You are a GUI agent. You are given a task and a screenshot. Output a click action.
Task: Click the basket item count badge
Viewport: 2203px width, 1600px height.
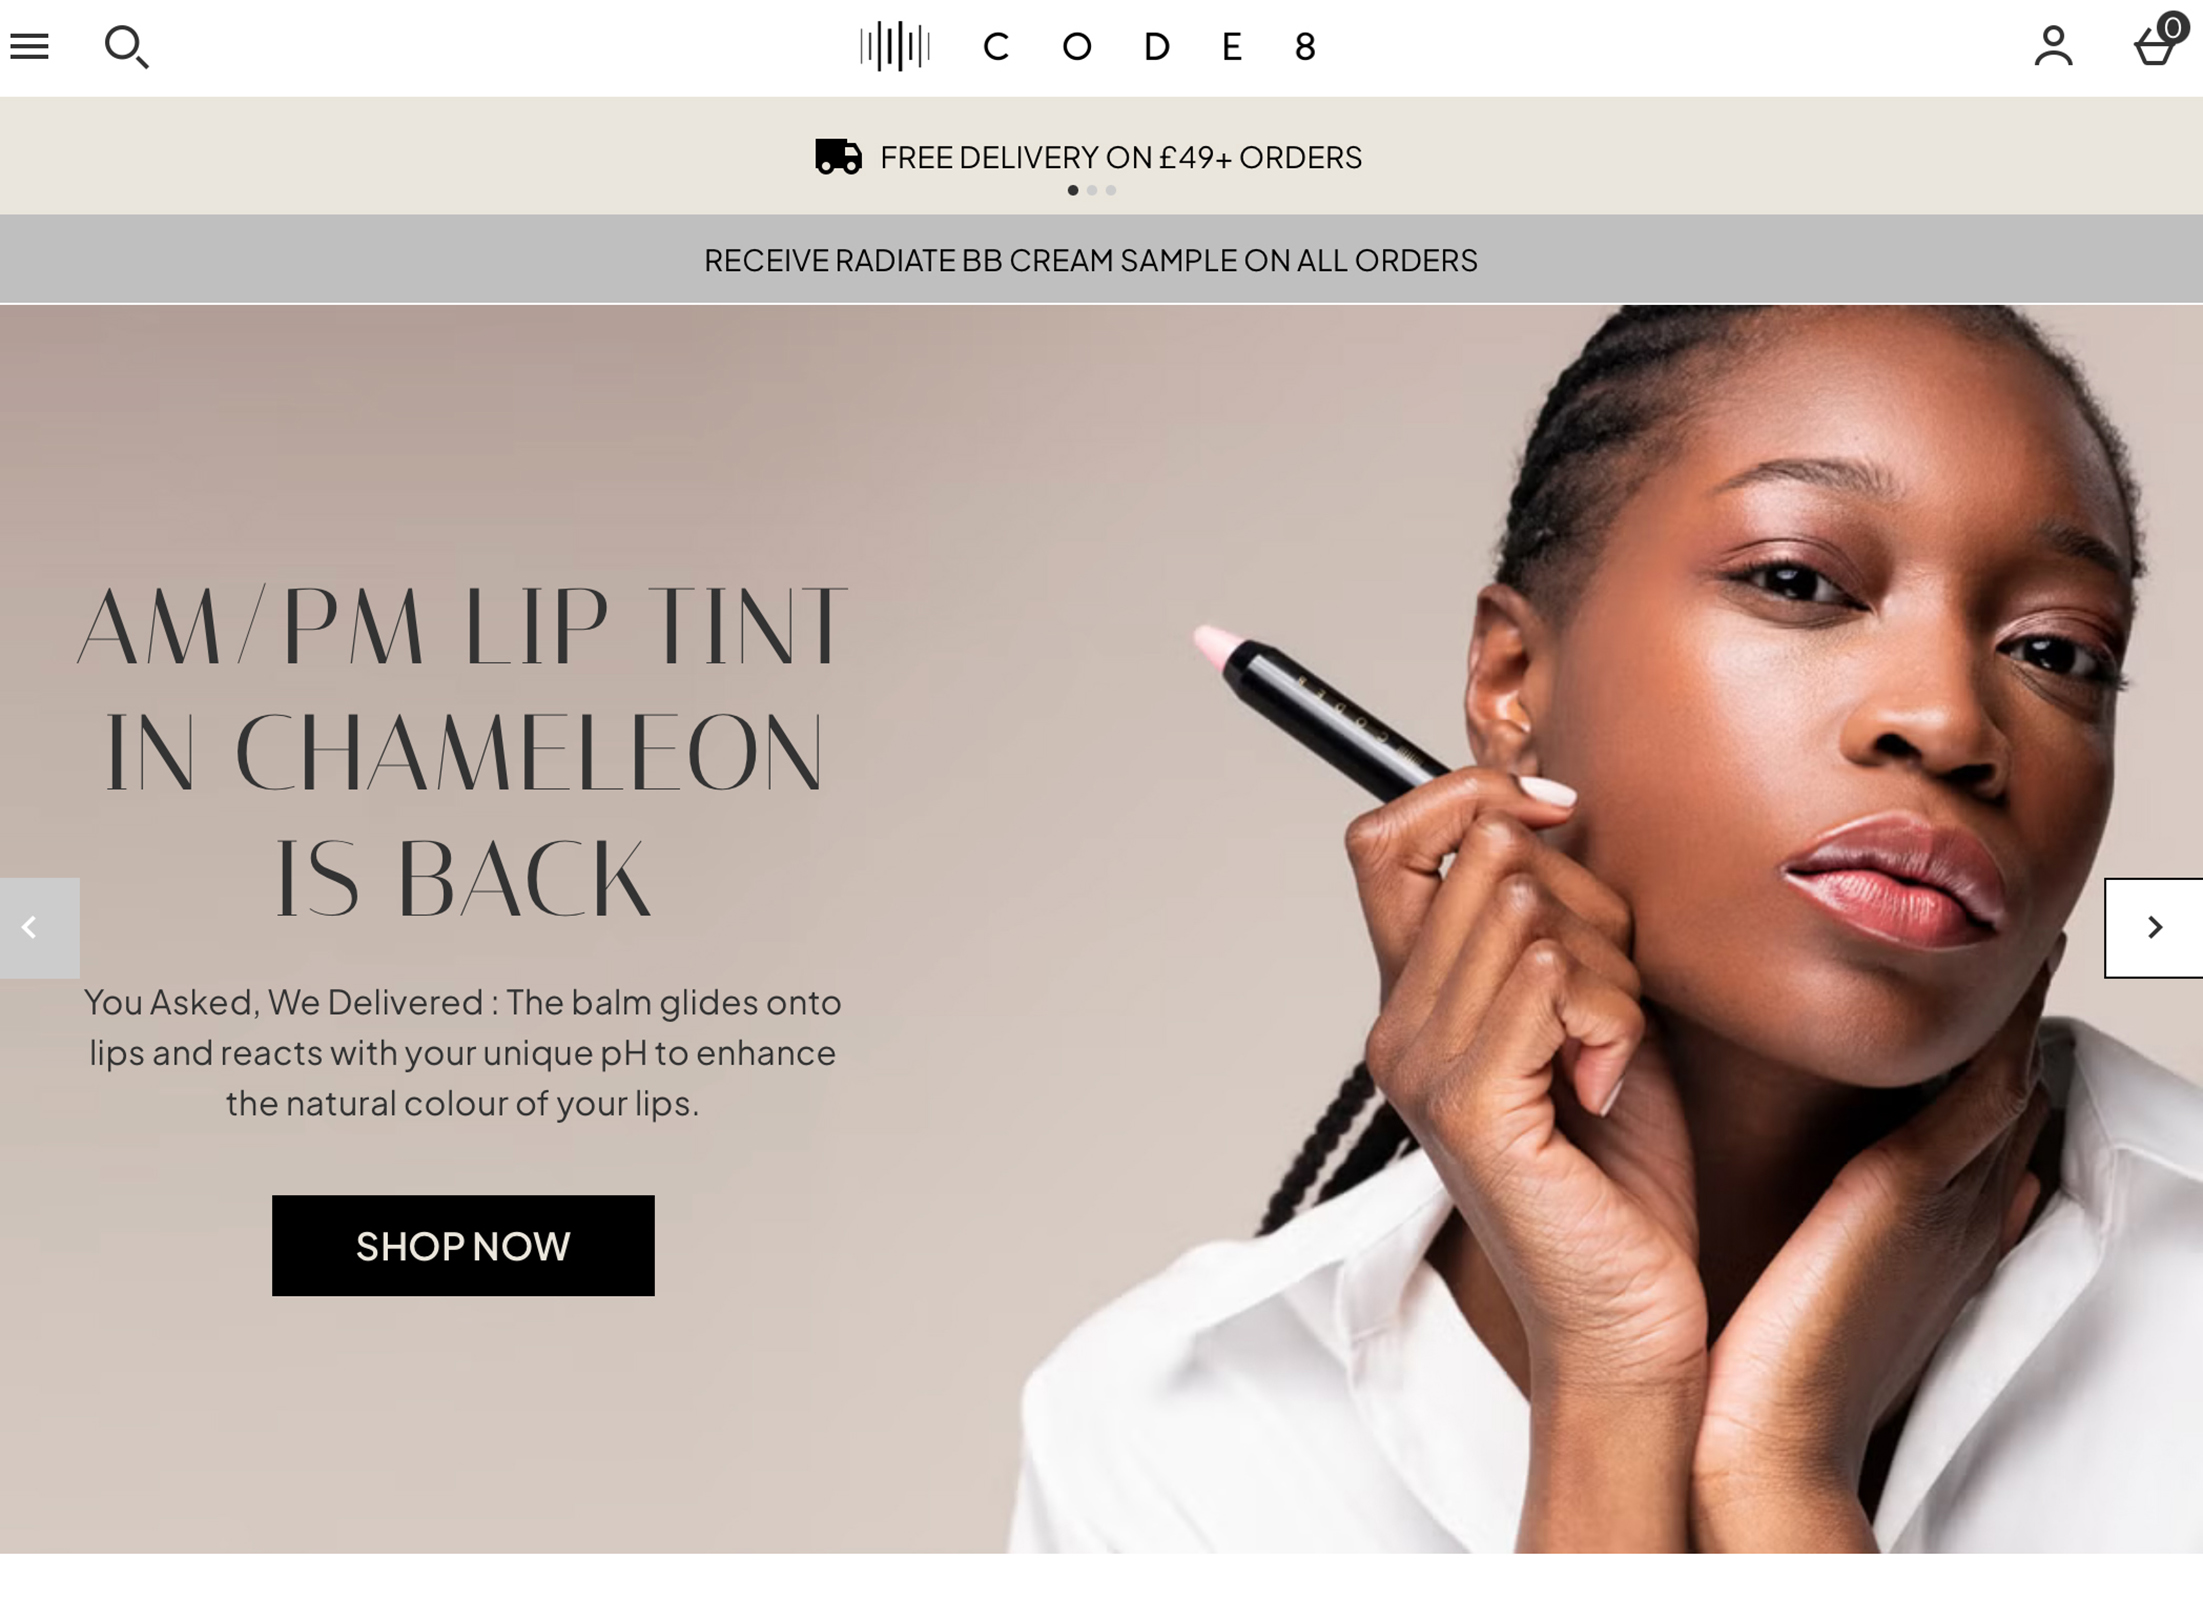tap(2173, 27)
